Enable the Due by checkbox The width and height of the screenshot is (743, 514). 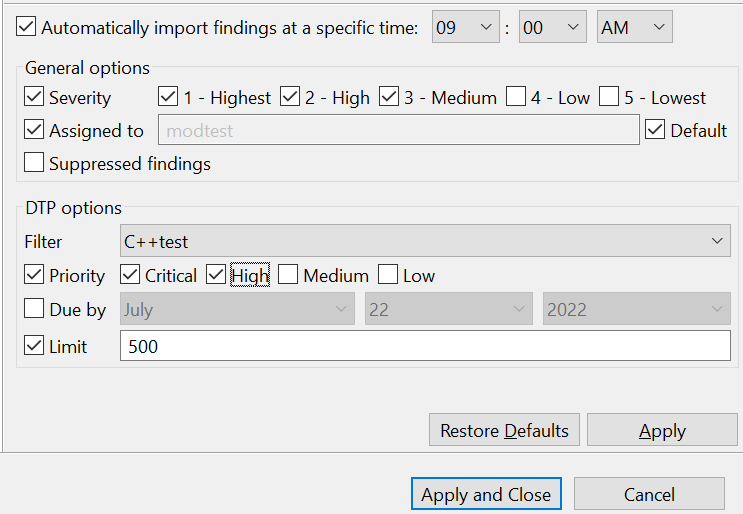tap(34, 308)
